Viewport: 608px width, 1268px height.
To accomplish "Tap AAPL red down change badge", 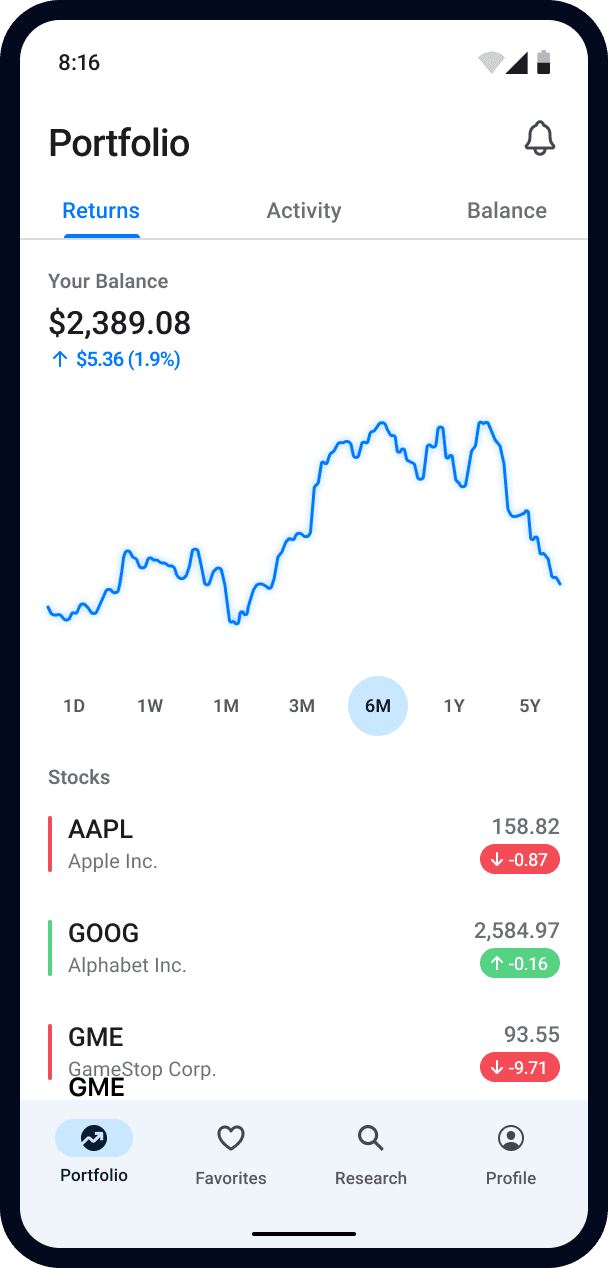I will pos(520,859).
